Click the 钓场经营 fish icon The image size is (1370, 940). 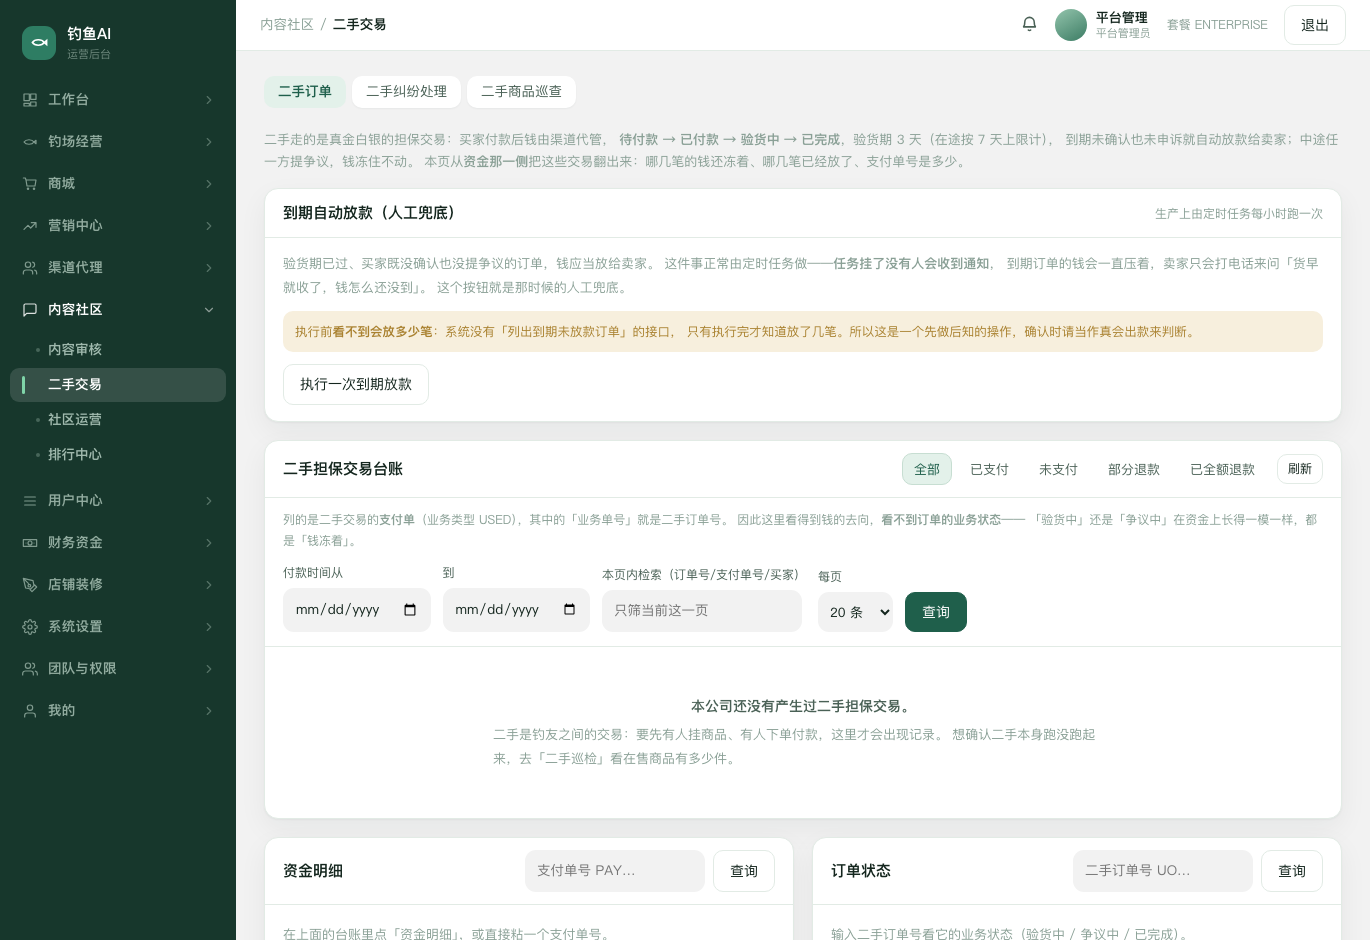coord(30,142)
